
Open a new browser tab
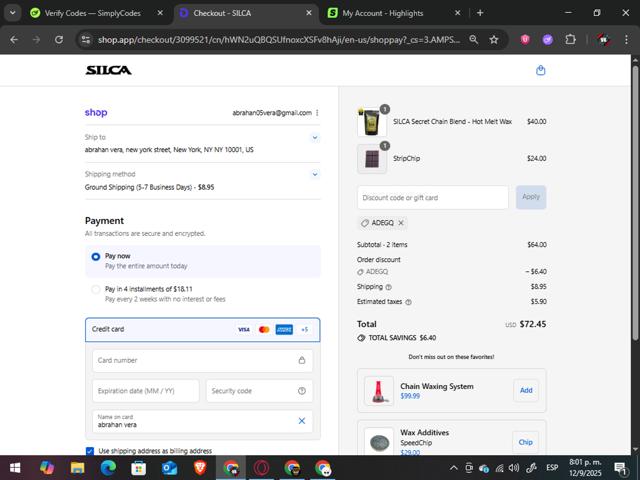click(x=480, y=13)
